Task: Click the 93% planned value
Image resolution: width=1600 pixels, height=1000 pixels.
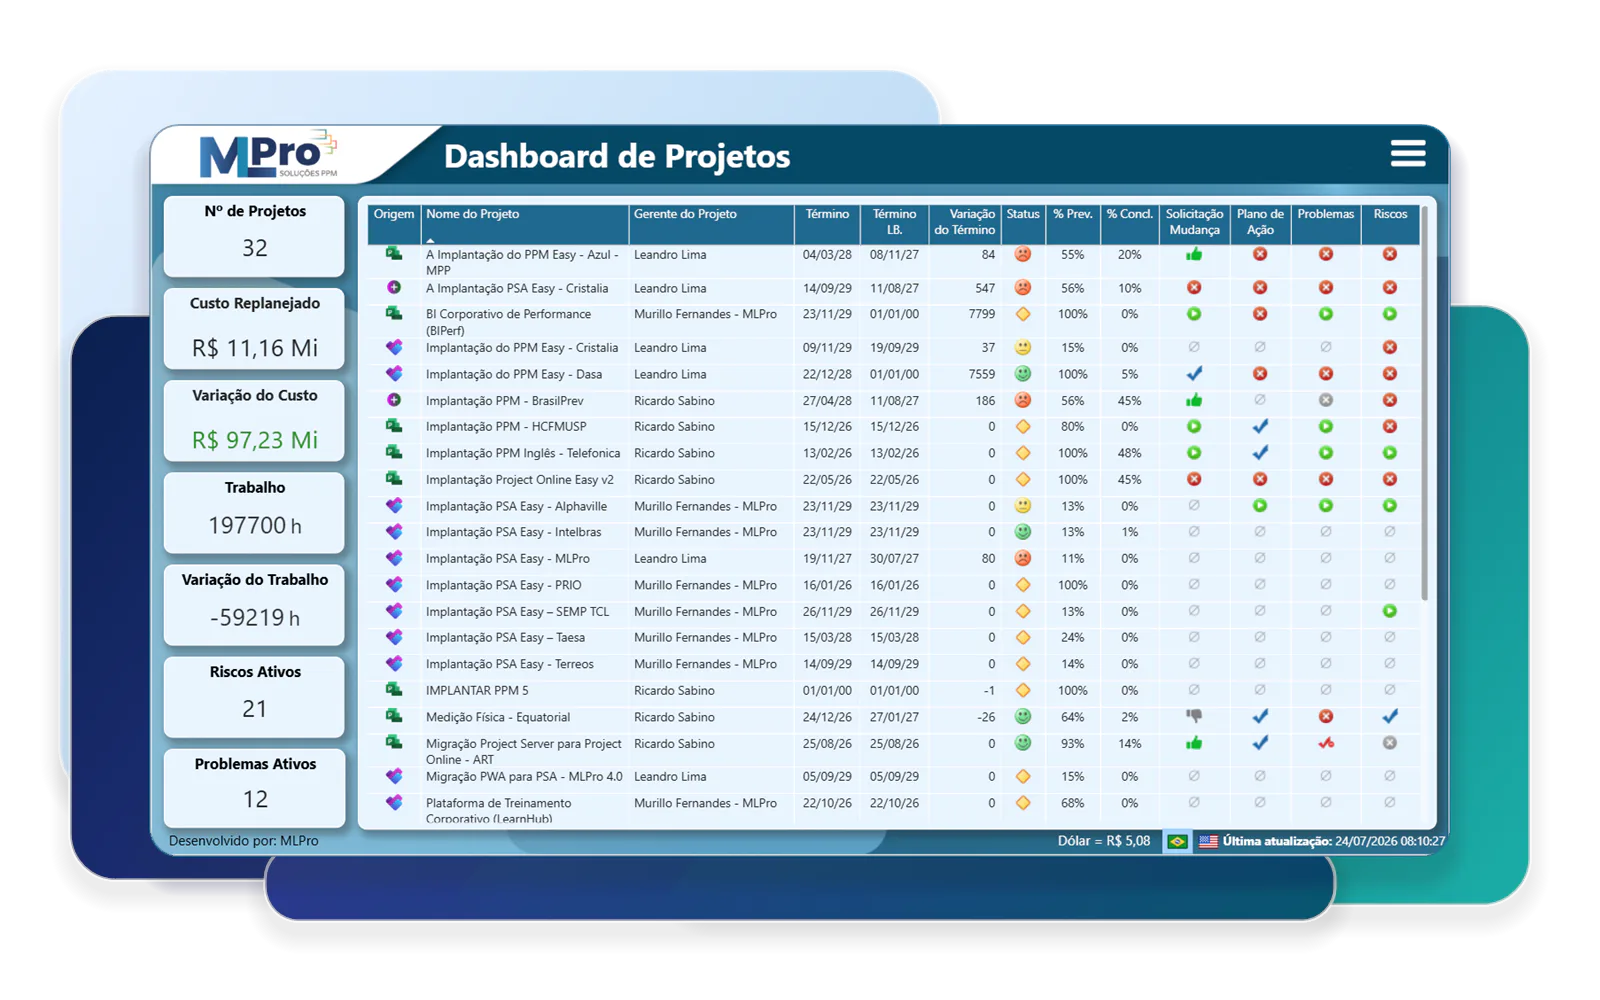Action: (x=1073, y=743)
